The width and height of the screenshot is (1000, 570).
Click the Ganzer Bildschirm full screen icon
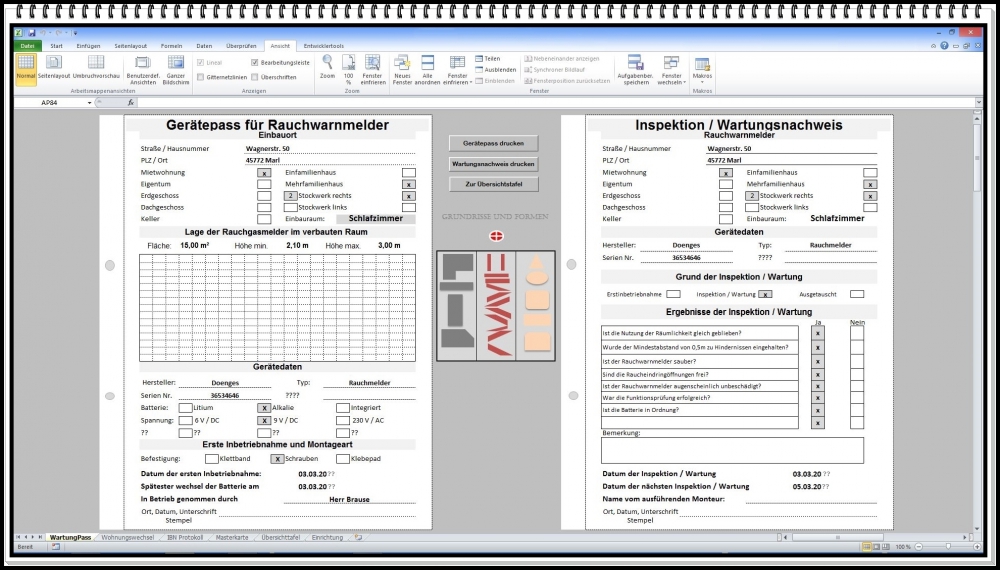[176, 66]
